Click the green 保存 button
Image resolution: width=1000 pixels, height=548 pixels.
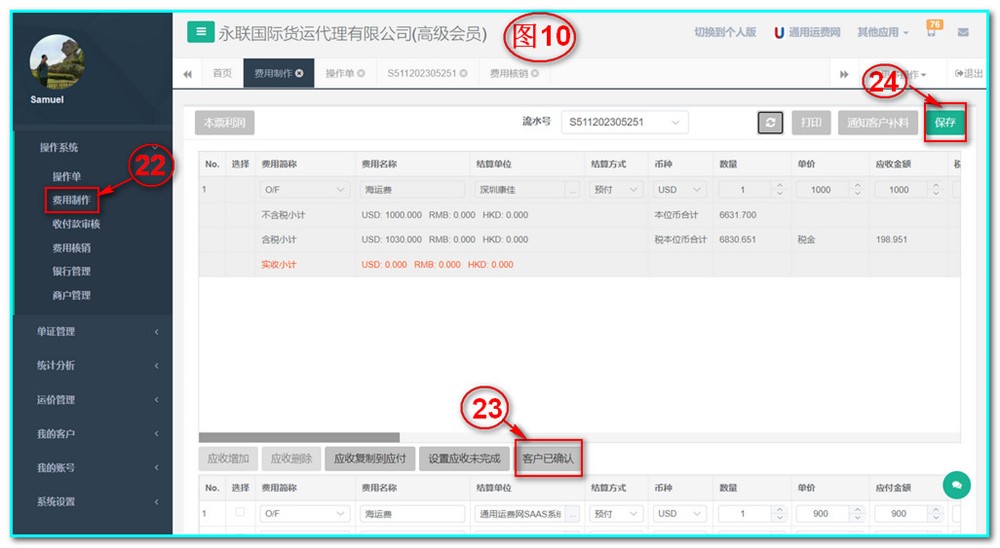[x=944, y=122]
